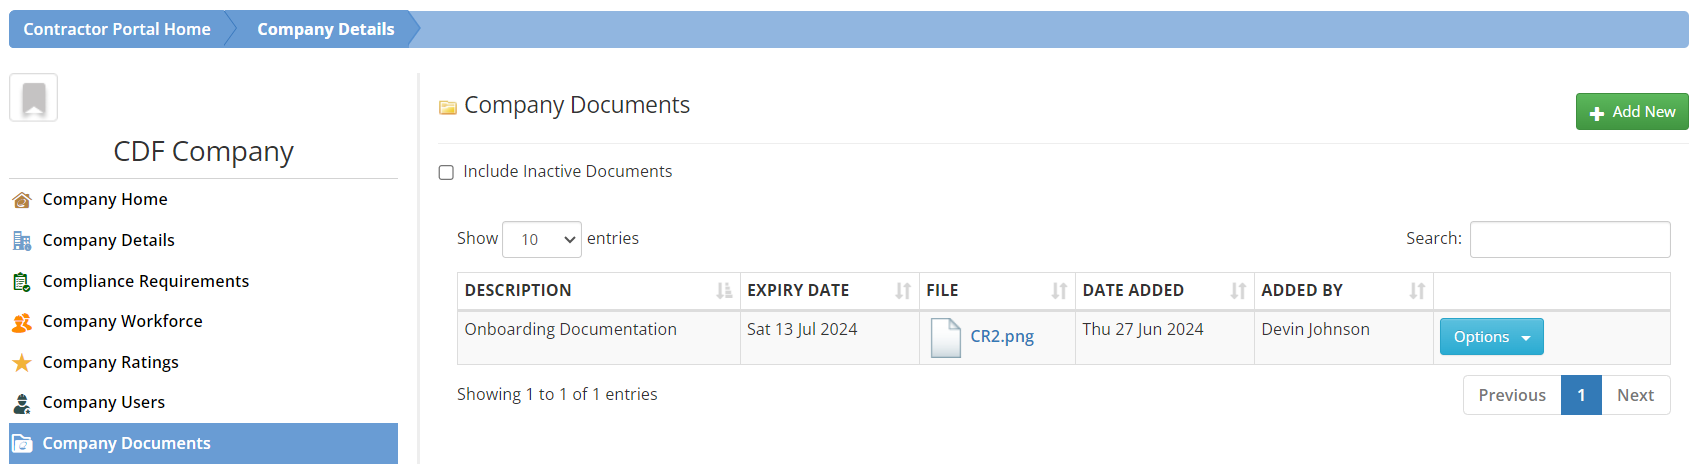Click the CR2.png file icon
This screenshot has width=1694, height=476.
pyautogui.click(x=945, y=337)
